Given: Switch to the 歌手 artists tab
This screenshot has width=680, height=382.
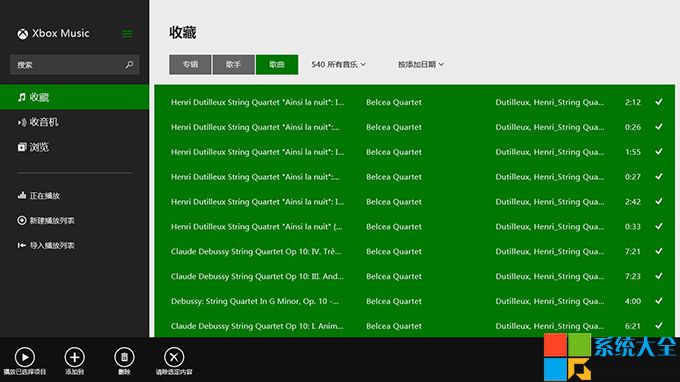Looking at the screenshot, I should click(x=233, y=65).
